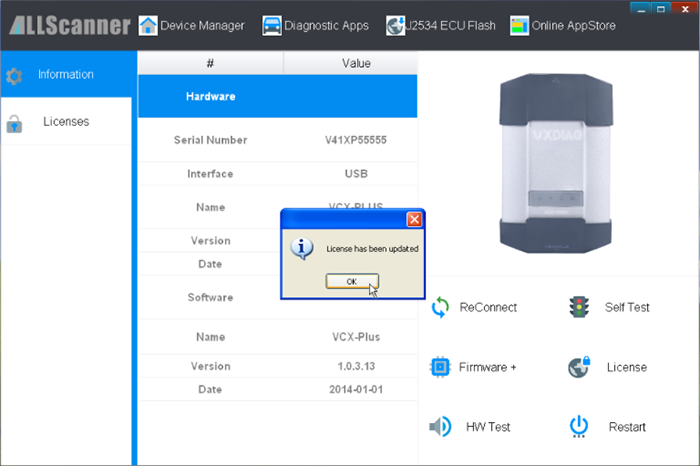
Task: Click the VCX-Plus software name value
Action: (356, 337)
